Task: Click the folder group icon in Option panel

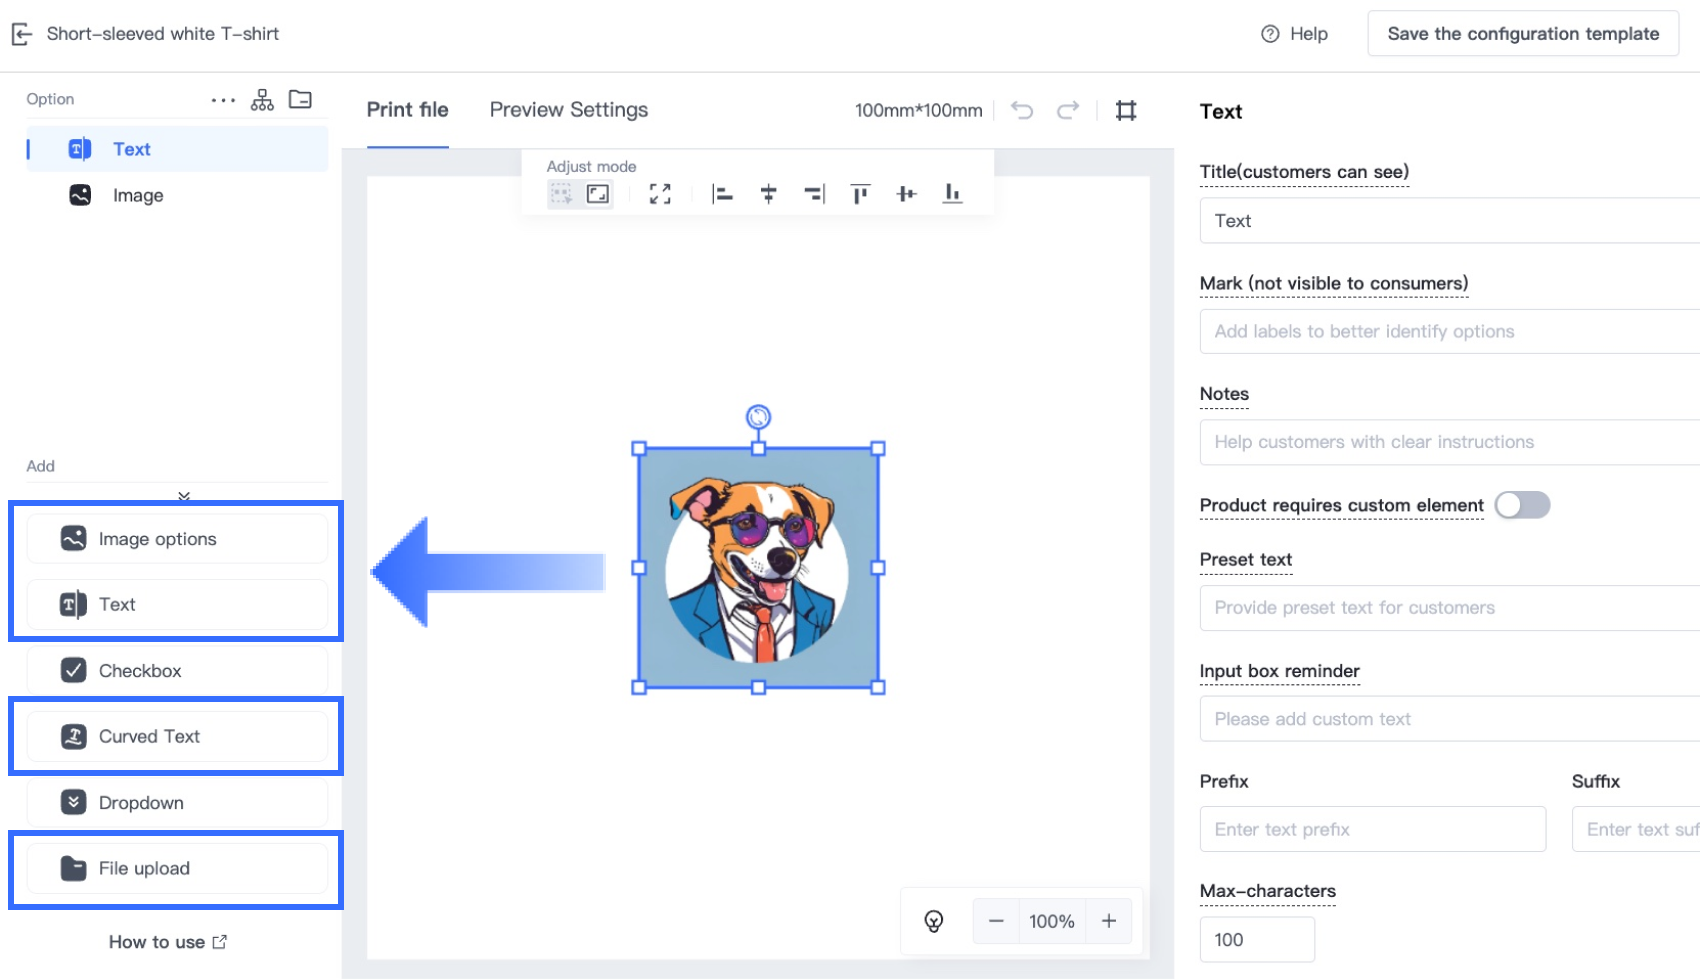Action: tap(300, 99)
